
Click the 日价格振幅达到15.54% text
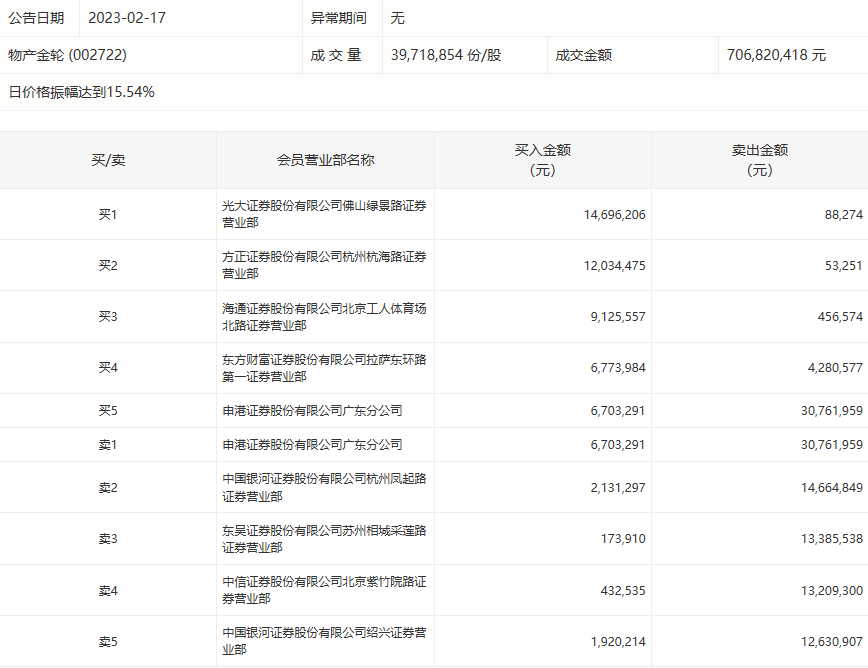(x=81, y=92)
